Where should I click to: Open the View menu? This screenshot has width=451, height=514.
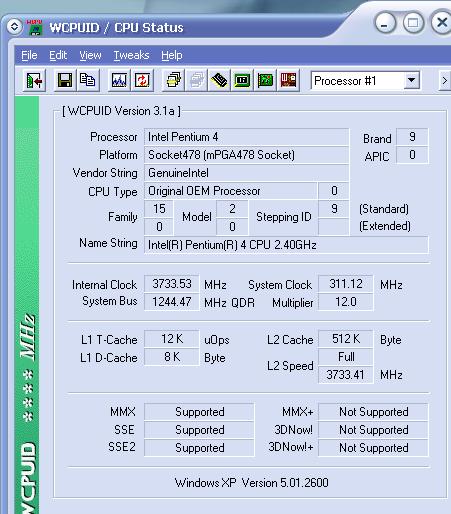[x=90, y=55]
